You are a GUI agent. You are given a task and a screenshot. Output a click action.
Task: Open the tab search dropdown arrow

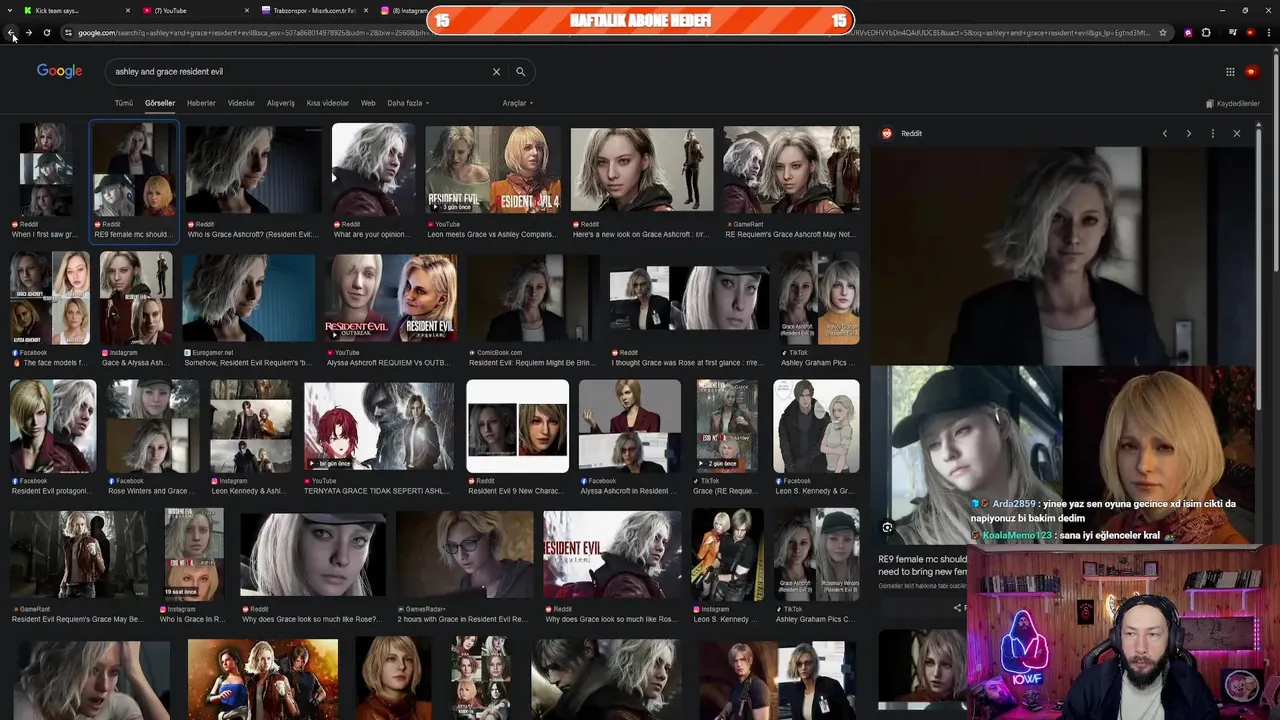coord(10,10)
